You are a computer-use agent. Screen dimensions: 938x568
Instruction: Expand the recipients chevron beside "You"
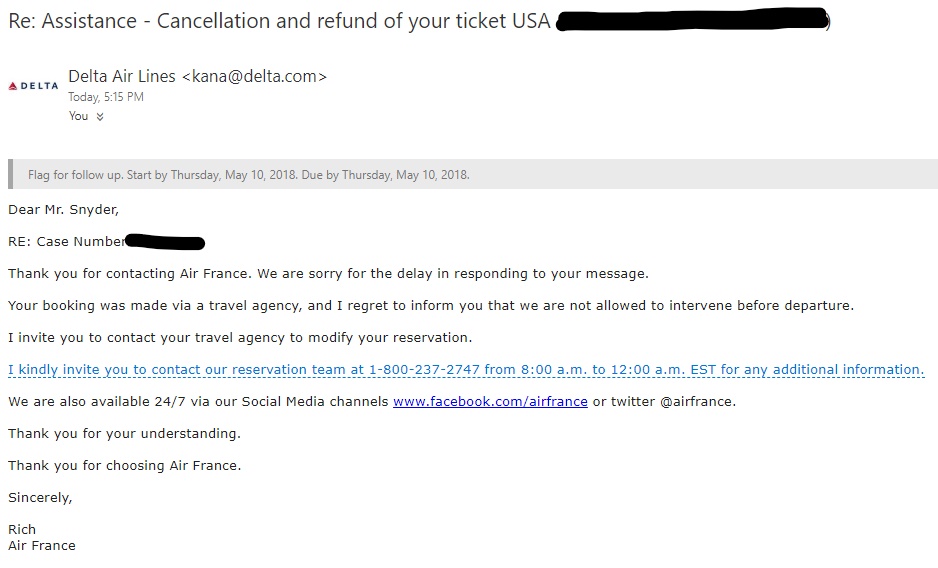[100, 117]
